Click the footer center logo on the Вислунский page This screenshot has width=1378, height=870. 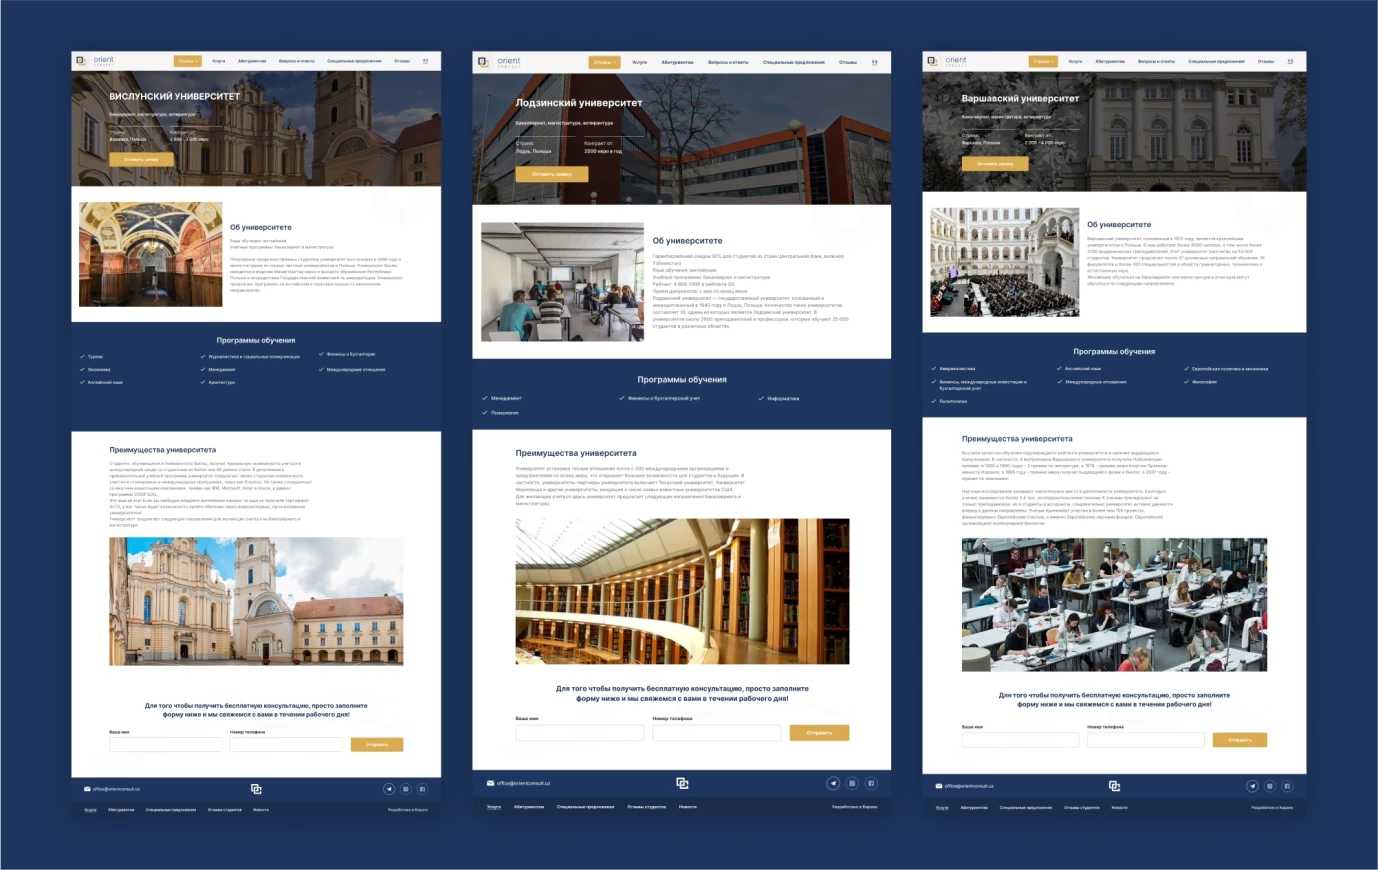[x=256, y=789]
